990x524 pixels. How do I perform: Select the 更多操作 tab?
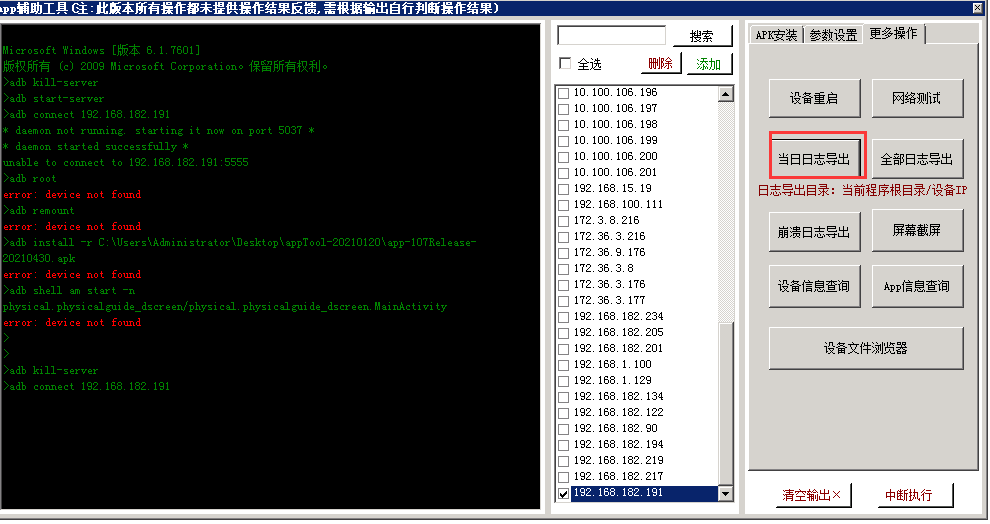coord(893,33)
